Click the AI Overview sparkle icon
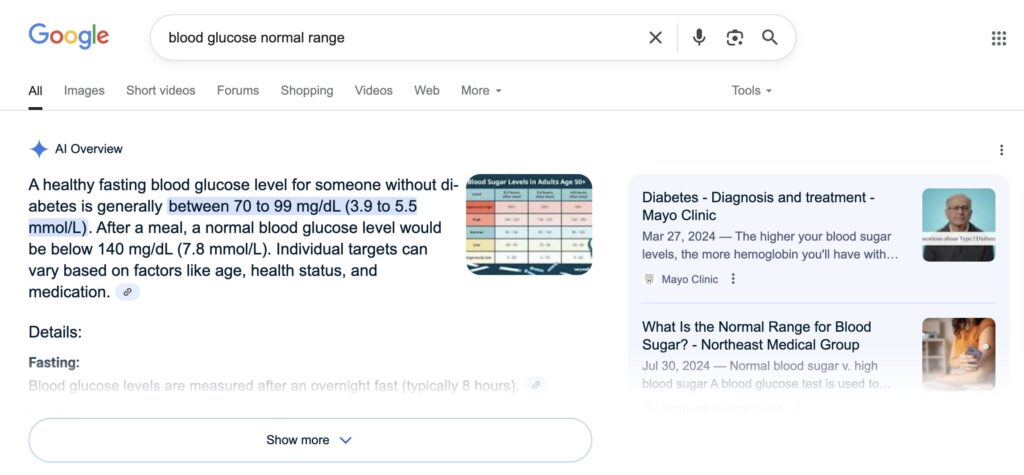 [x=39, y=149]
